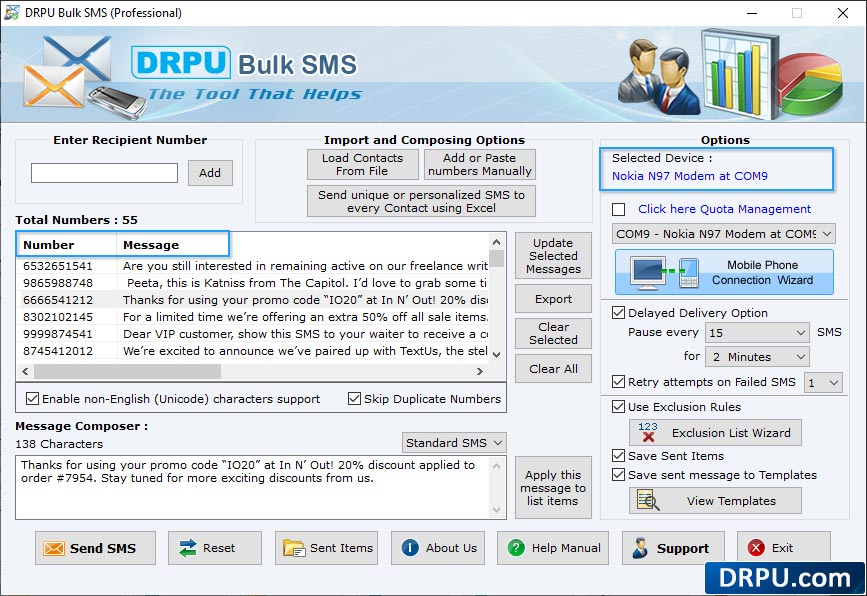
Task: Select row with number 8745412012
Action: pos(254,351)
